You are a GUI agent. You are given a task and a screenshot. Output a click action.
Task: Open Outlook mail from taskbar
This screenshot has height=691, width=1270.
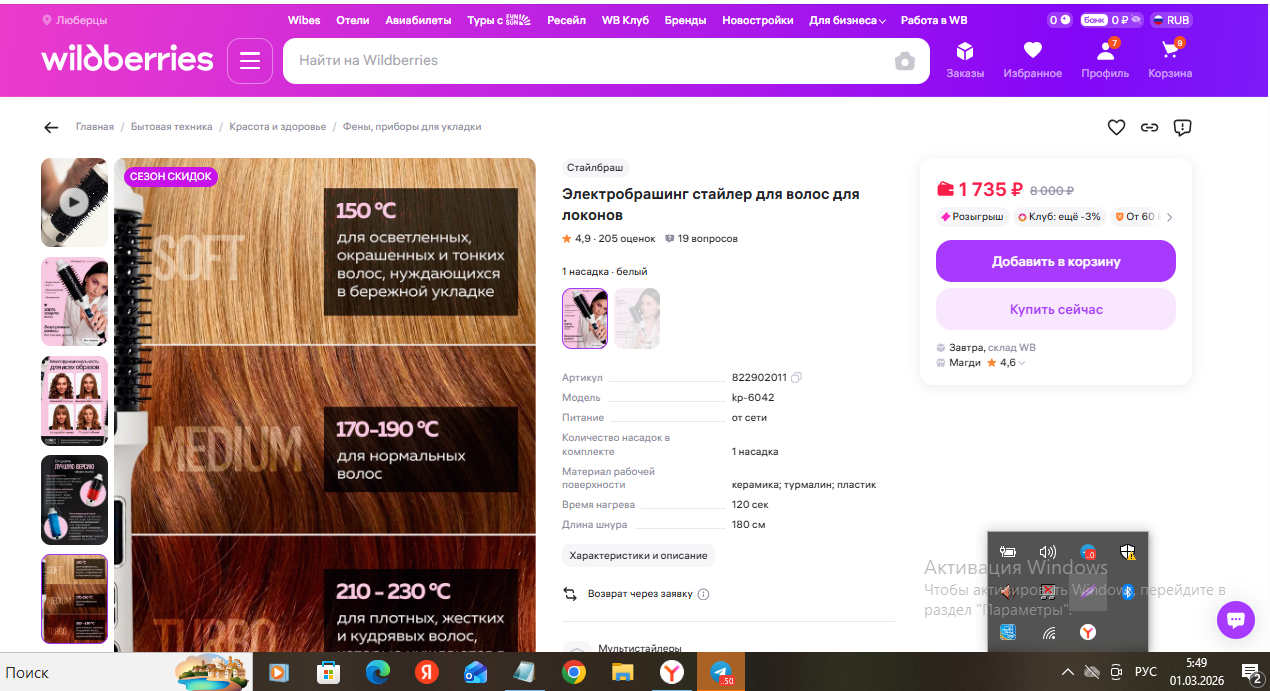point(476,672)
